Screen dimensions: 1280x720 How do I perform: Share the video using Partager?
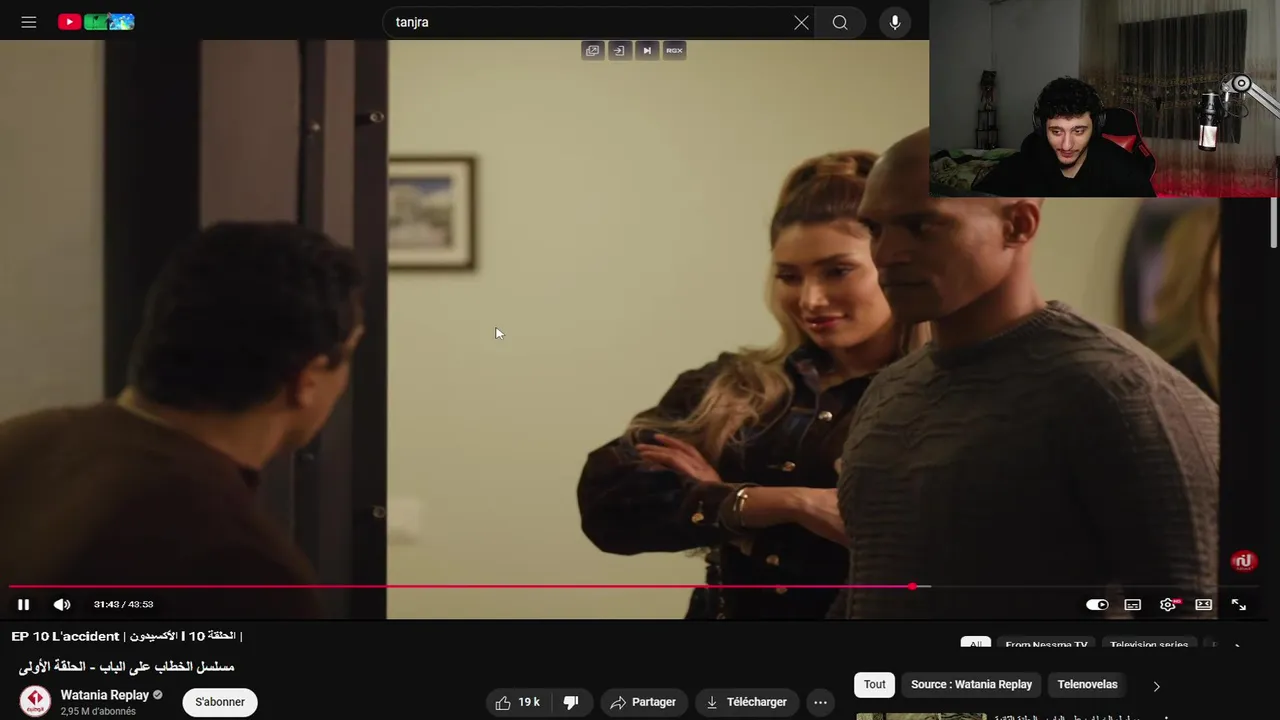click(643, 702)
